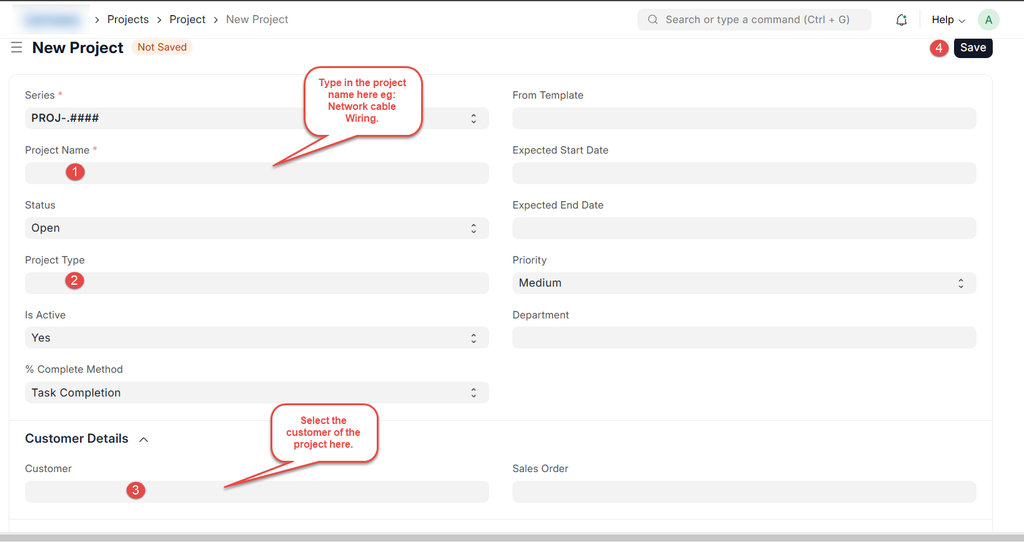Go to Project breadcrumb link
Screen dimensions: 1024x542
tap(187, 20)
